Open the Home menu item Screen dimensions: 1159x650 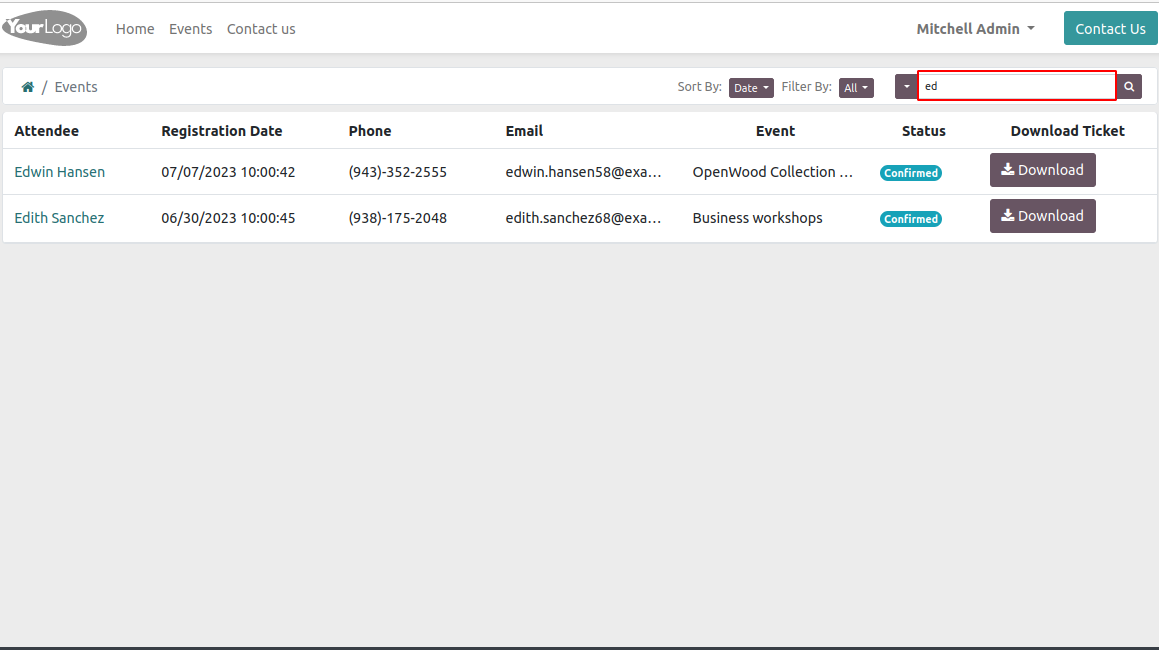pos(135,29)
